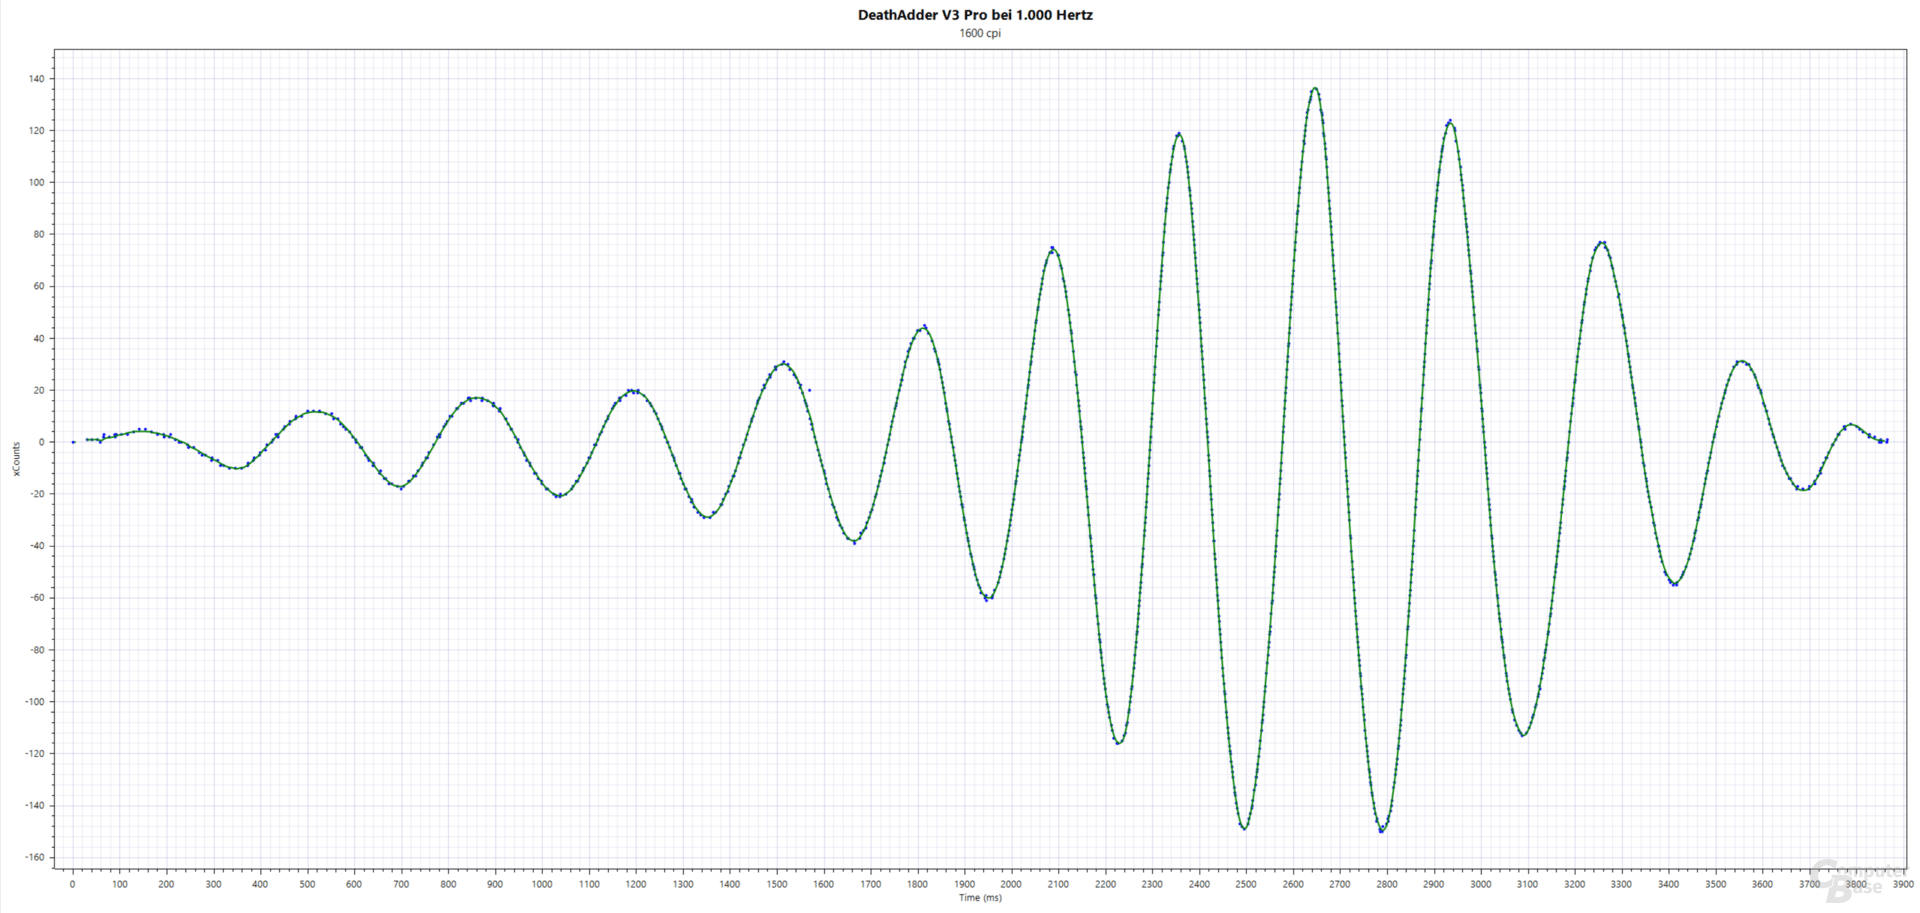This screenshot has width=1920, height=913.
Task: Click the highest curve peak near 2650 ms
Action: [1315, 89]
